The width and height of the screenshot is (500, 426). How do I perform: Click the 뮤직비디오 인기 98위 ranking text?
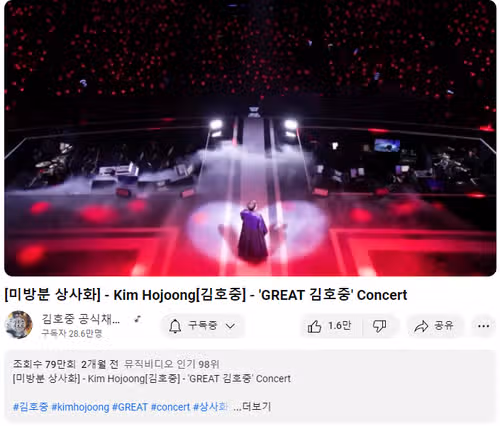point(172,364)
